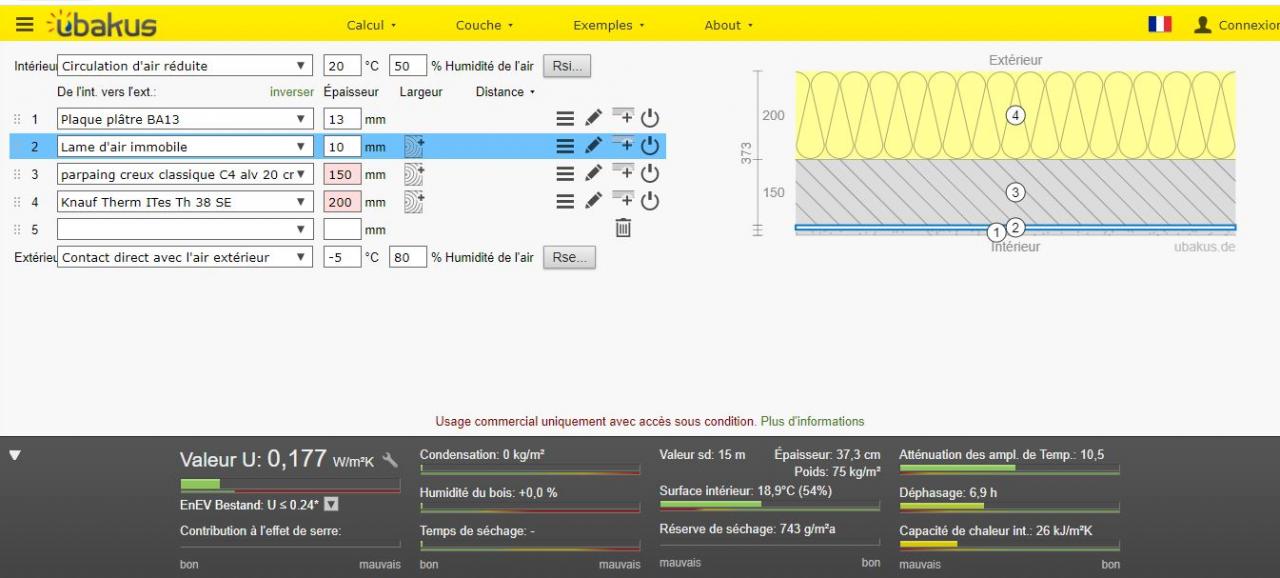This screenshot has height=578, width=1280.
Task: Open the Extérieur contact type dropdown
Action: click(x=186, y=257)
